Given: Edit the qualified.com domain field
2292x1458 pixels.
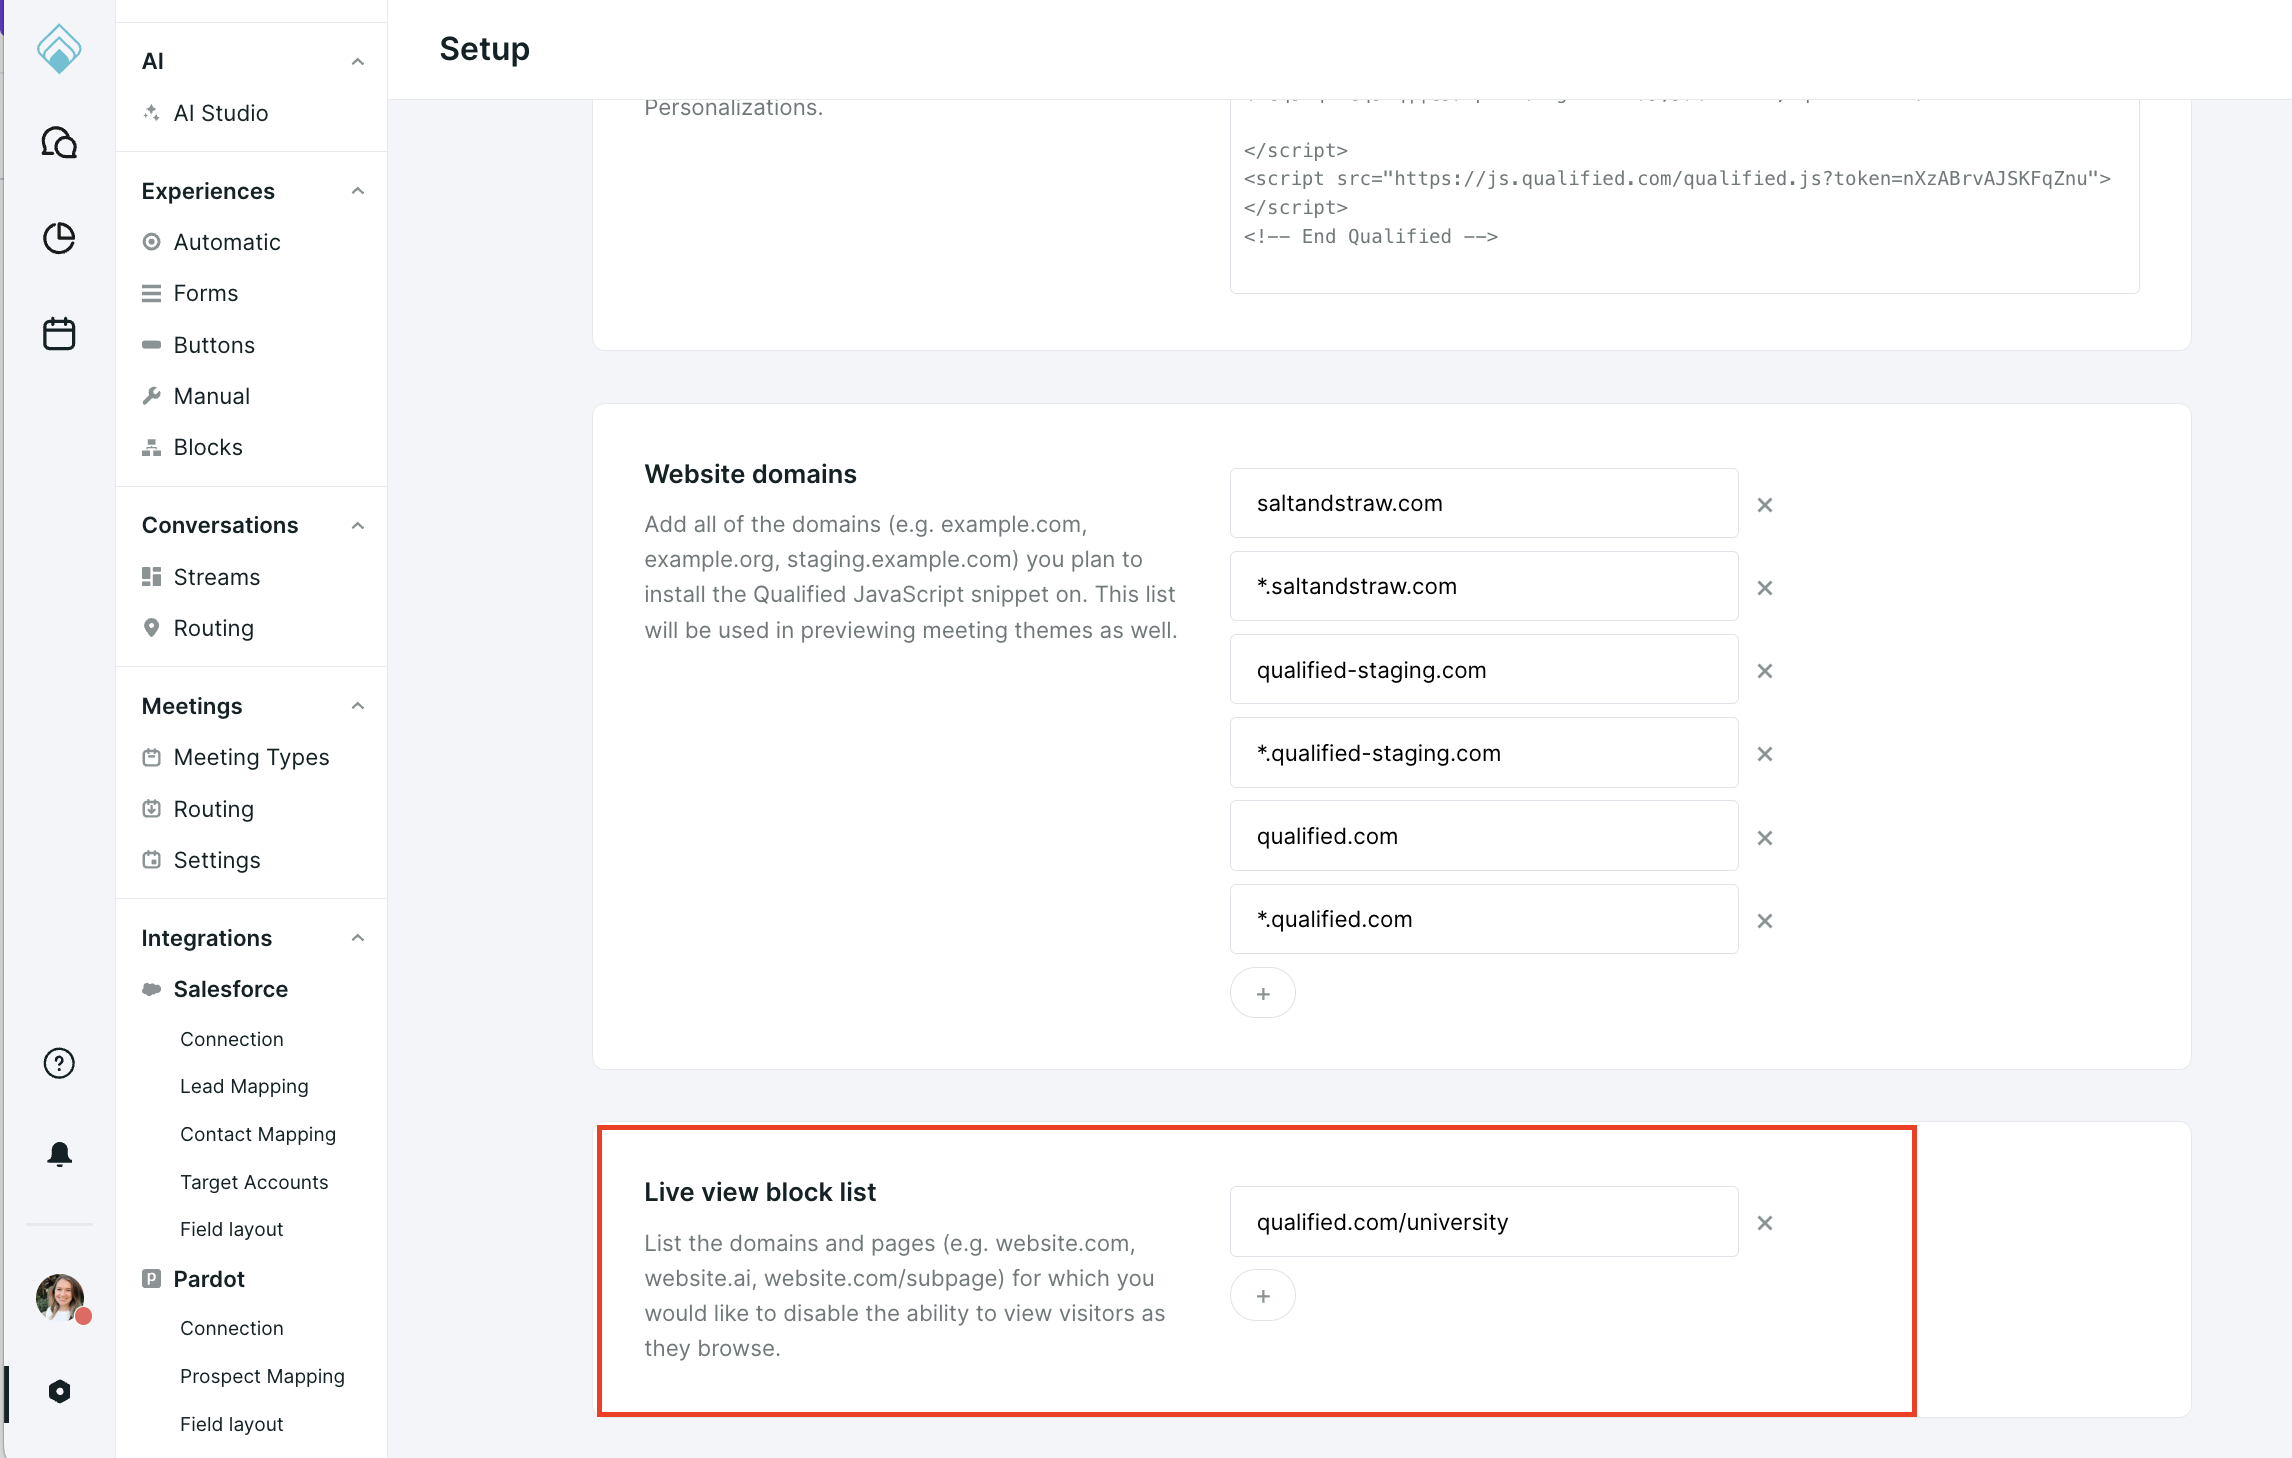Looking at the screenshot, I should point(1484,836).
